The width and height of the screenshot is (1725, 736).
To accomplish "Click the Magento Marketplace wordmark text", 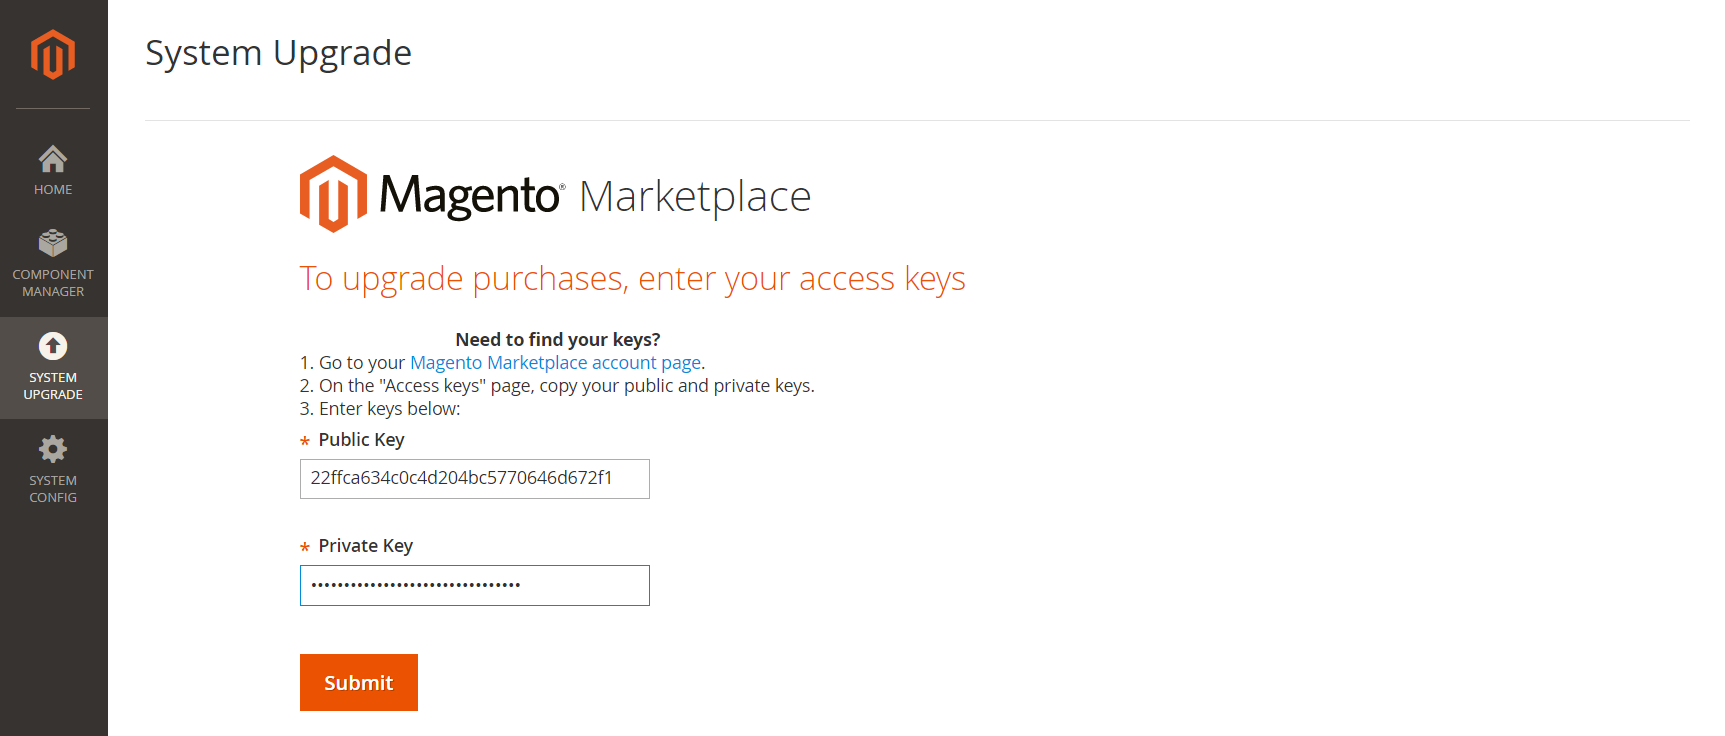I will coord(595,196).
